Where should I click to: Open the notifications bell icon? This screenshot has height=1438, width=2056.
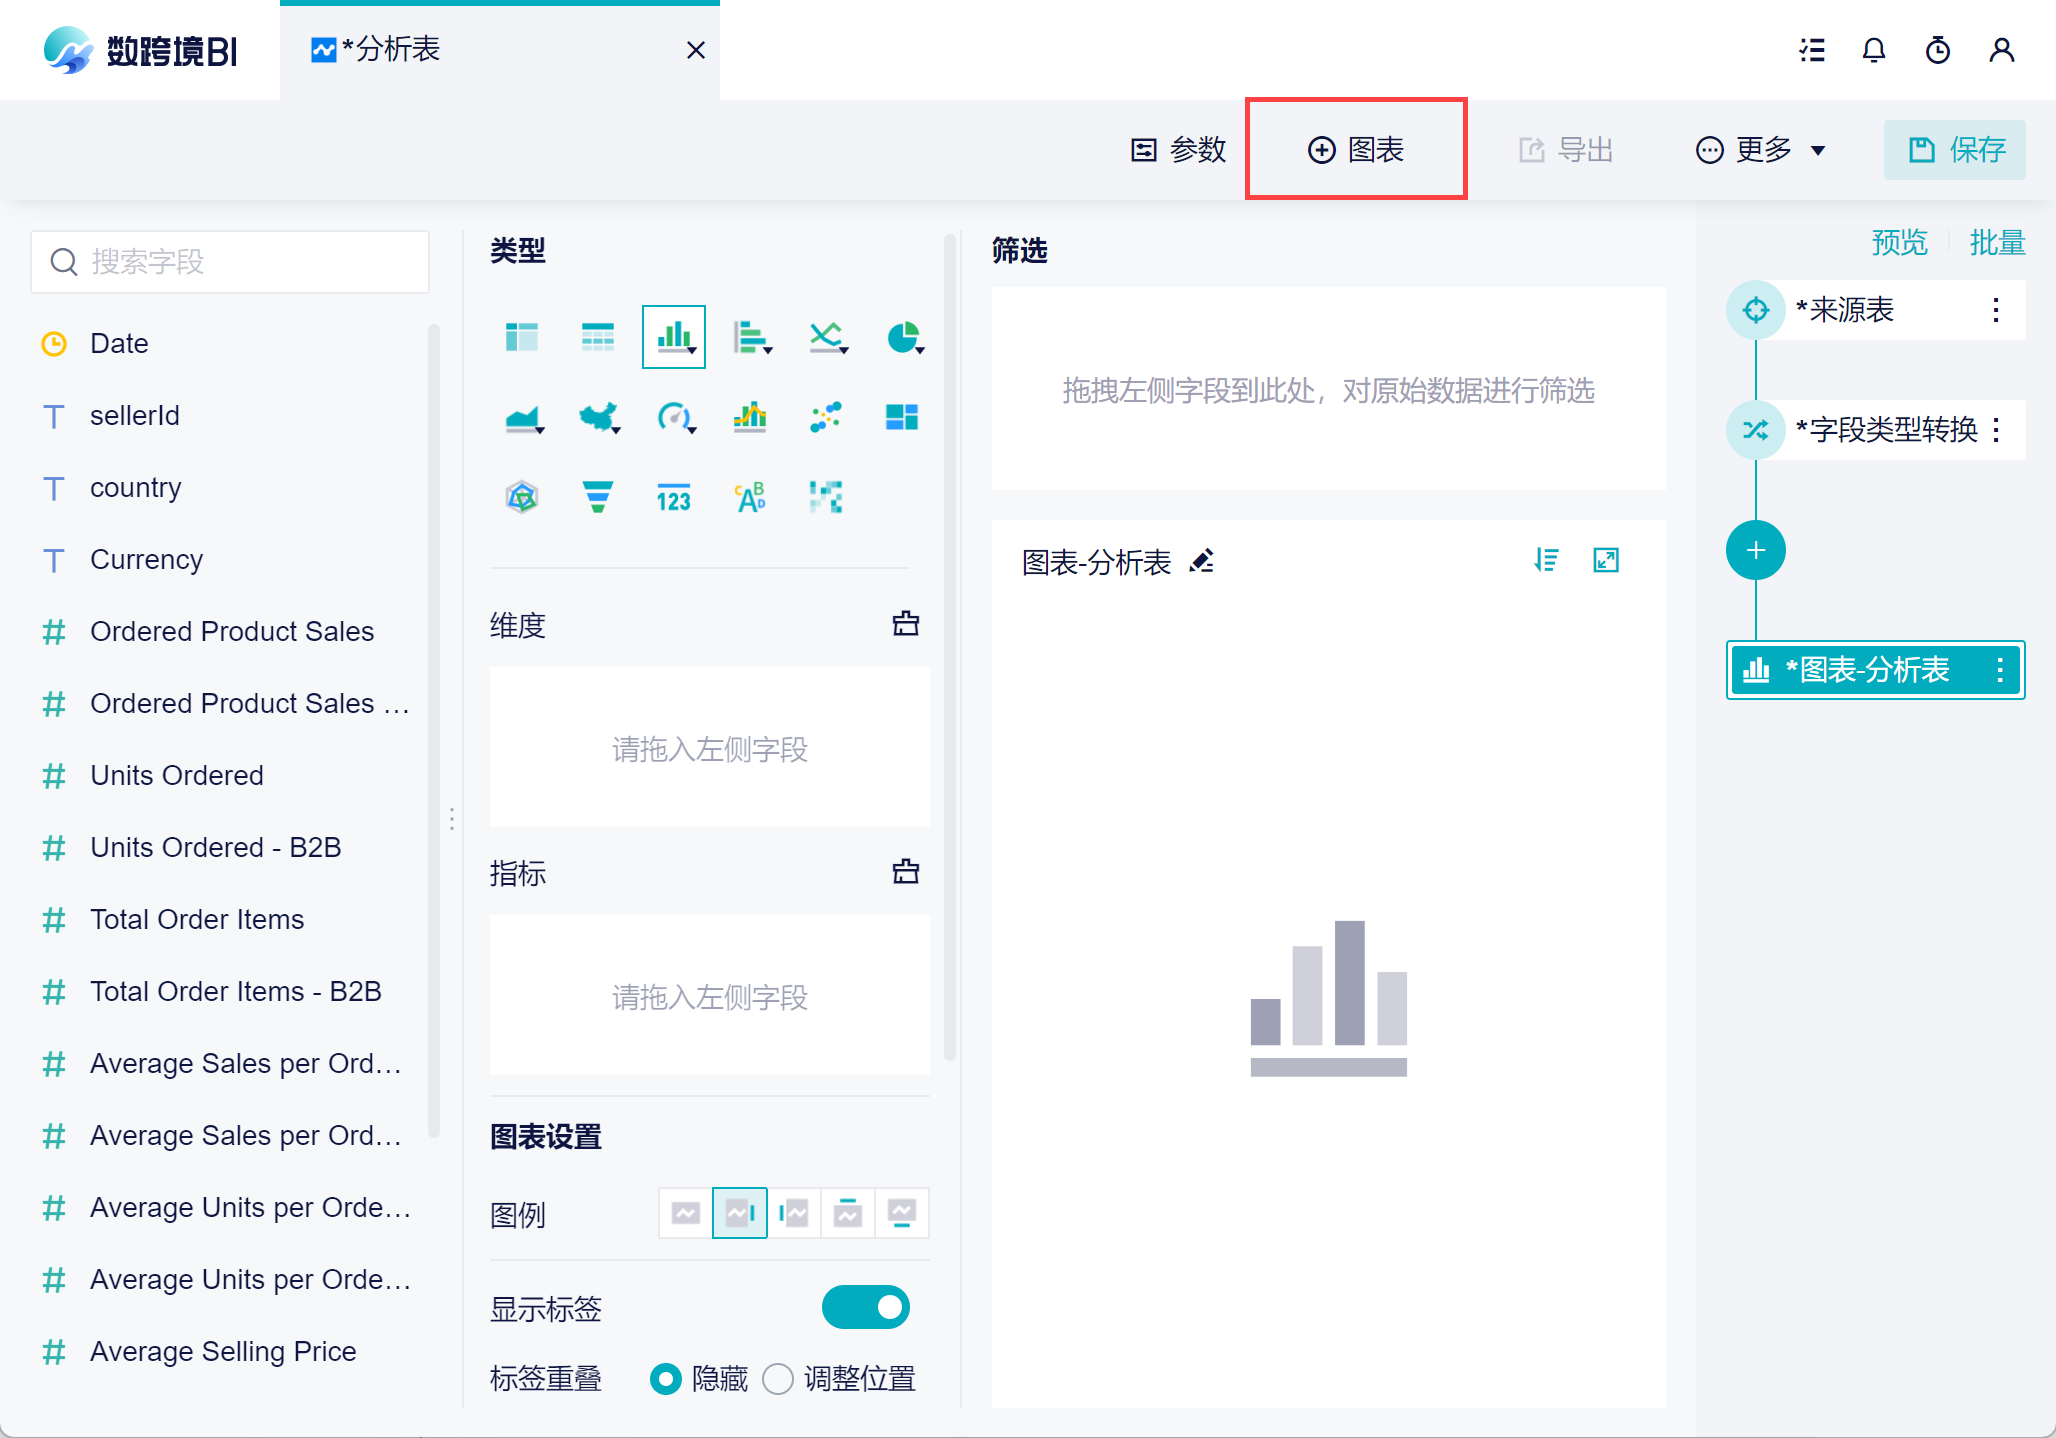coord(1874,50)
